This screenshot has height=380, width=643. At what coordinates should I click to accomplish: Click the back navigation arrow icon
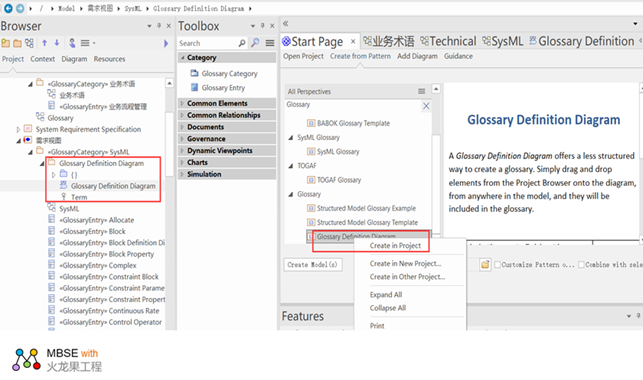(x=8, y=8)
